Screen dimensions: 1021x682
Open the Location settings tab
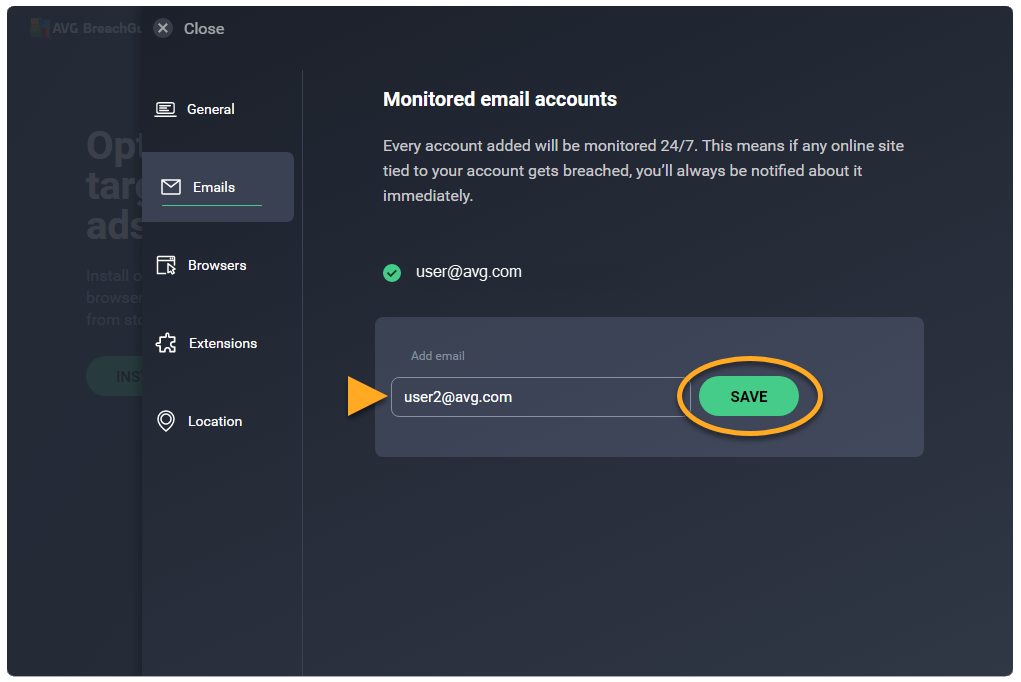(215, 421)
